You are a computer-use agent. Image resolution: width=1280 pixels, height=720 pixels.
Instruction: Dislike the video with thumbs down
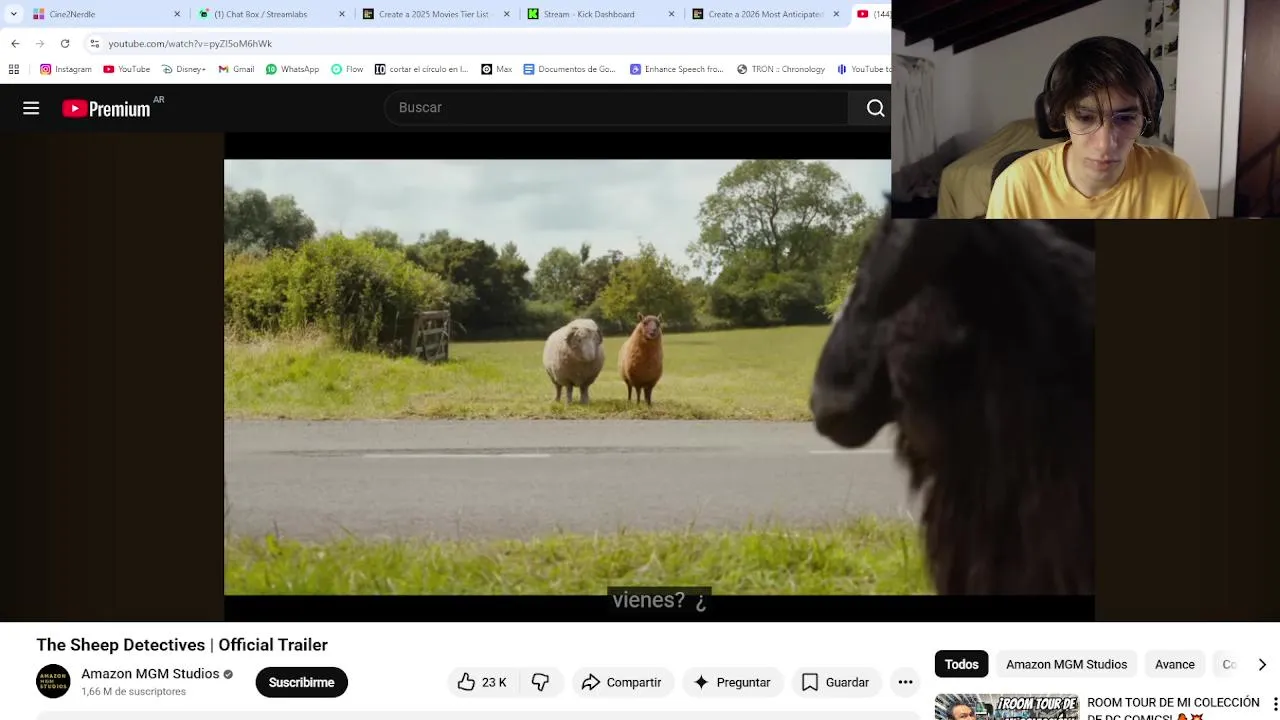pyautogui.click(x=541, y=682)
